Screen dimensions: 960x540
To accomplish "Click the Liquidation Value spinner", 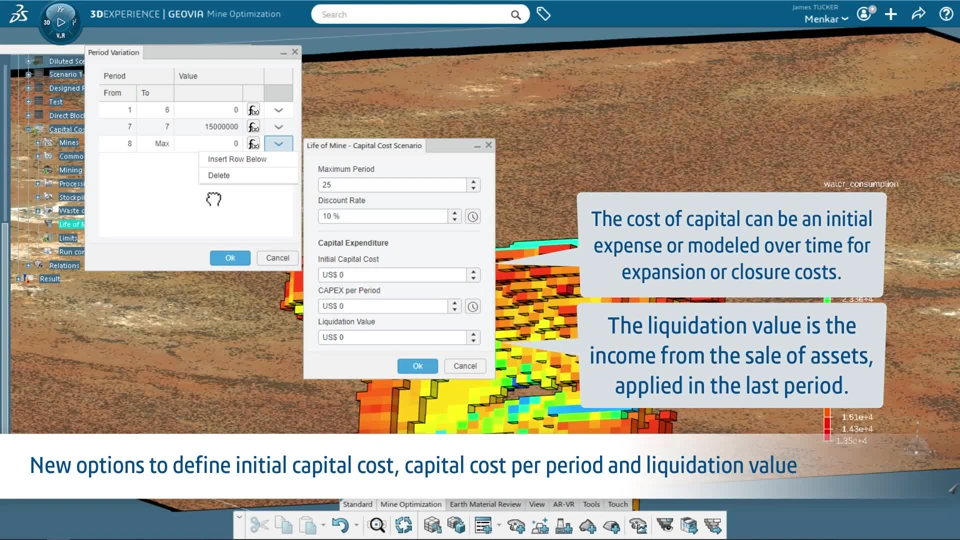I will [x=473, y=337].
